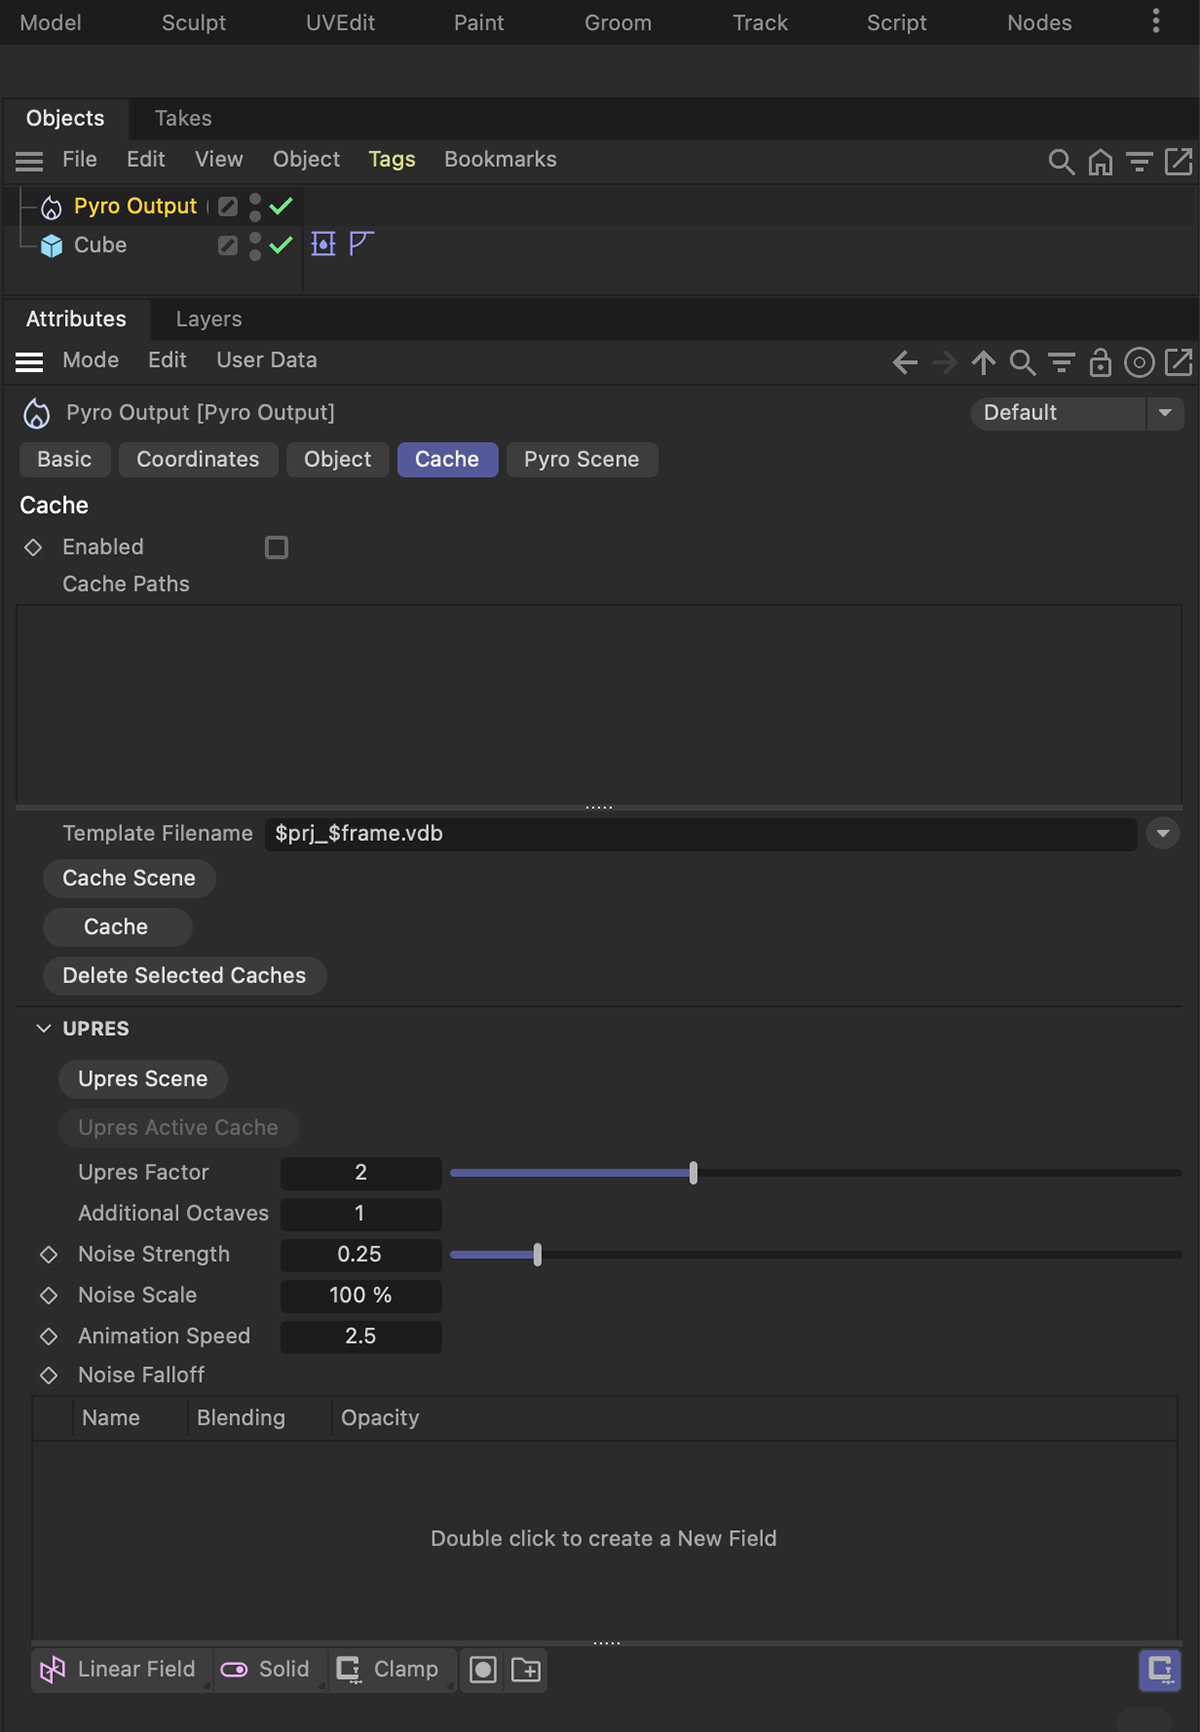This screenshot has width=1200, height=1732.
Task: Open the Basic tab
Action: pos(65,459)
